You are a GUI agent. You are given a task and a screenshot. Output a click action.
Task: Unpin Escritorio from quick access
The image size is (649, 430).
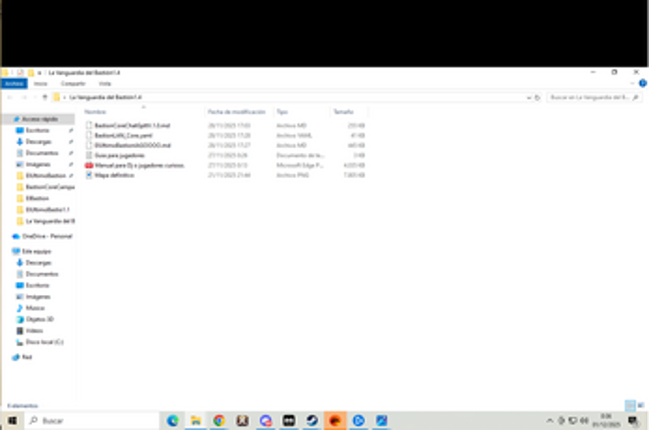pyautogui.click(x=71, y=130)
